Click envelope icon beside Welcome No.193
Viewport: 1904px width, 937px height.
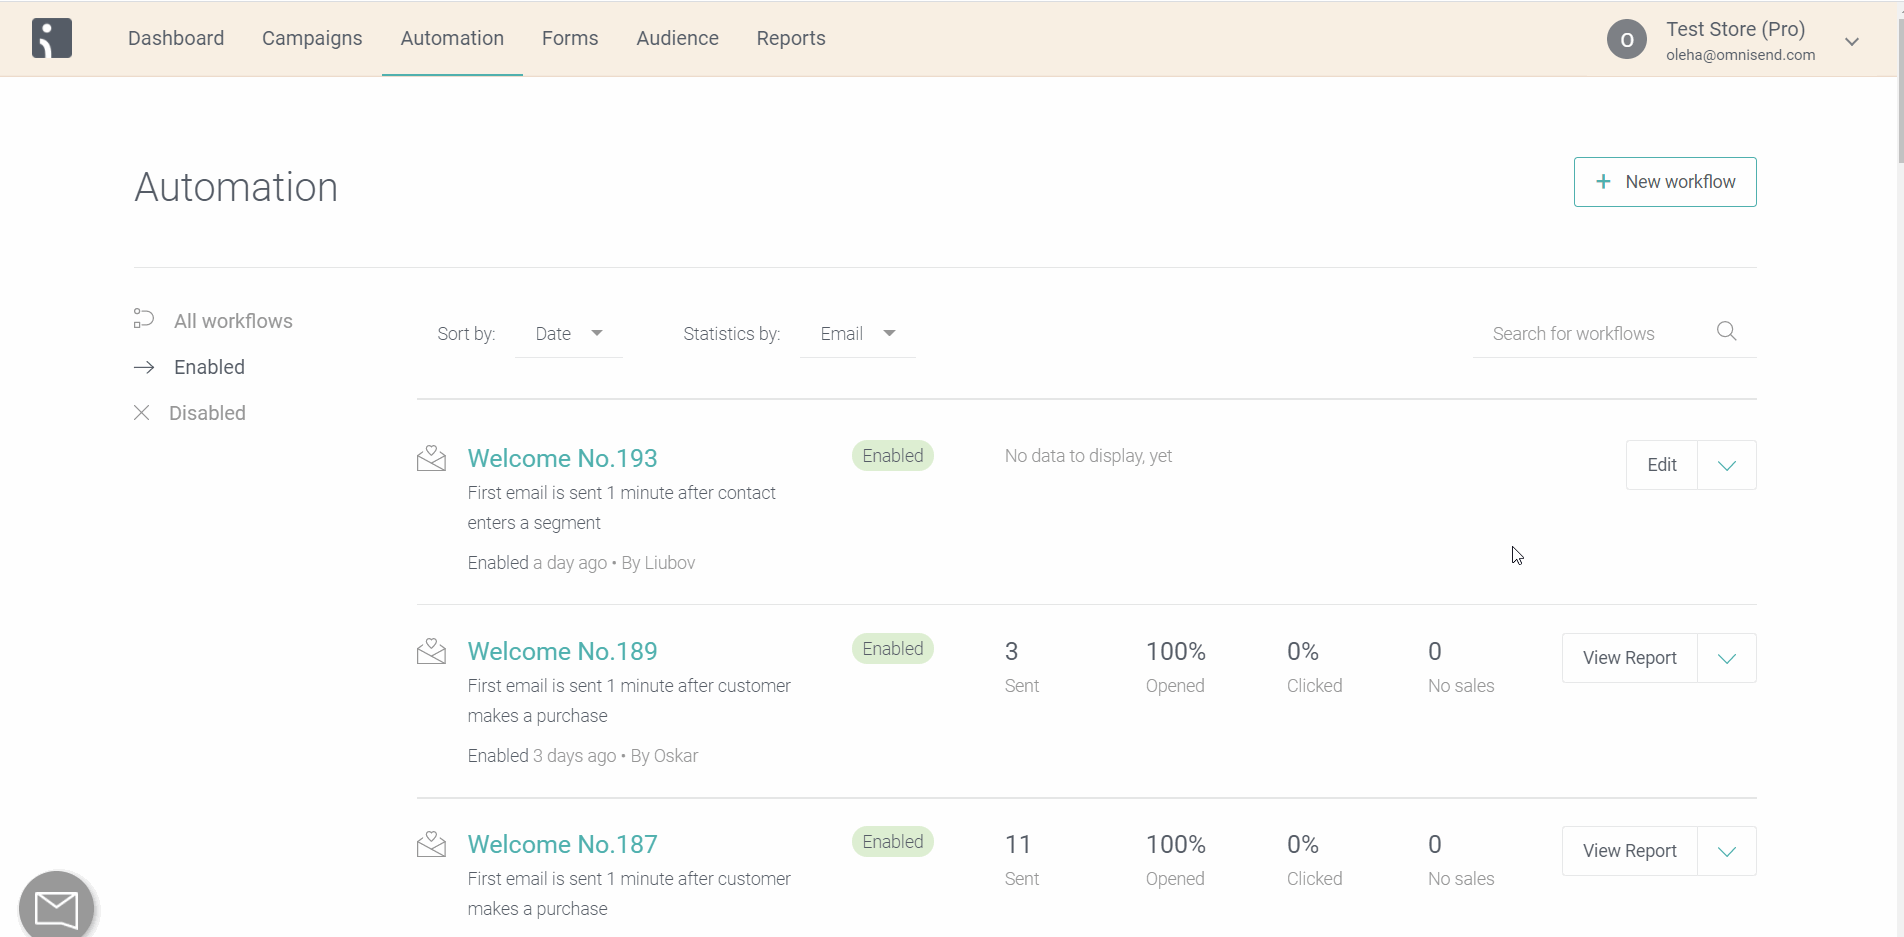pos(431,458)
